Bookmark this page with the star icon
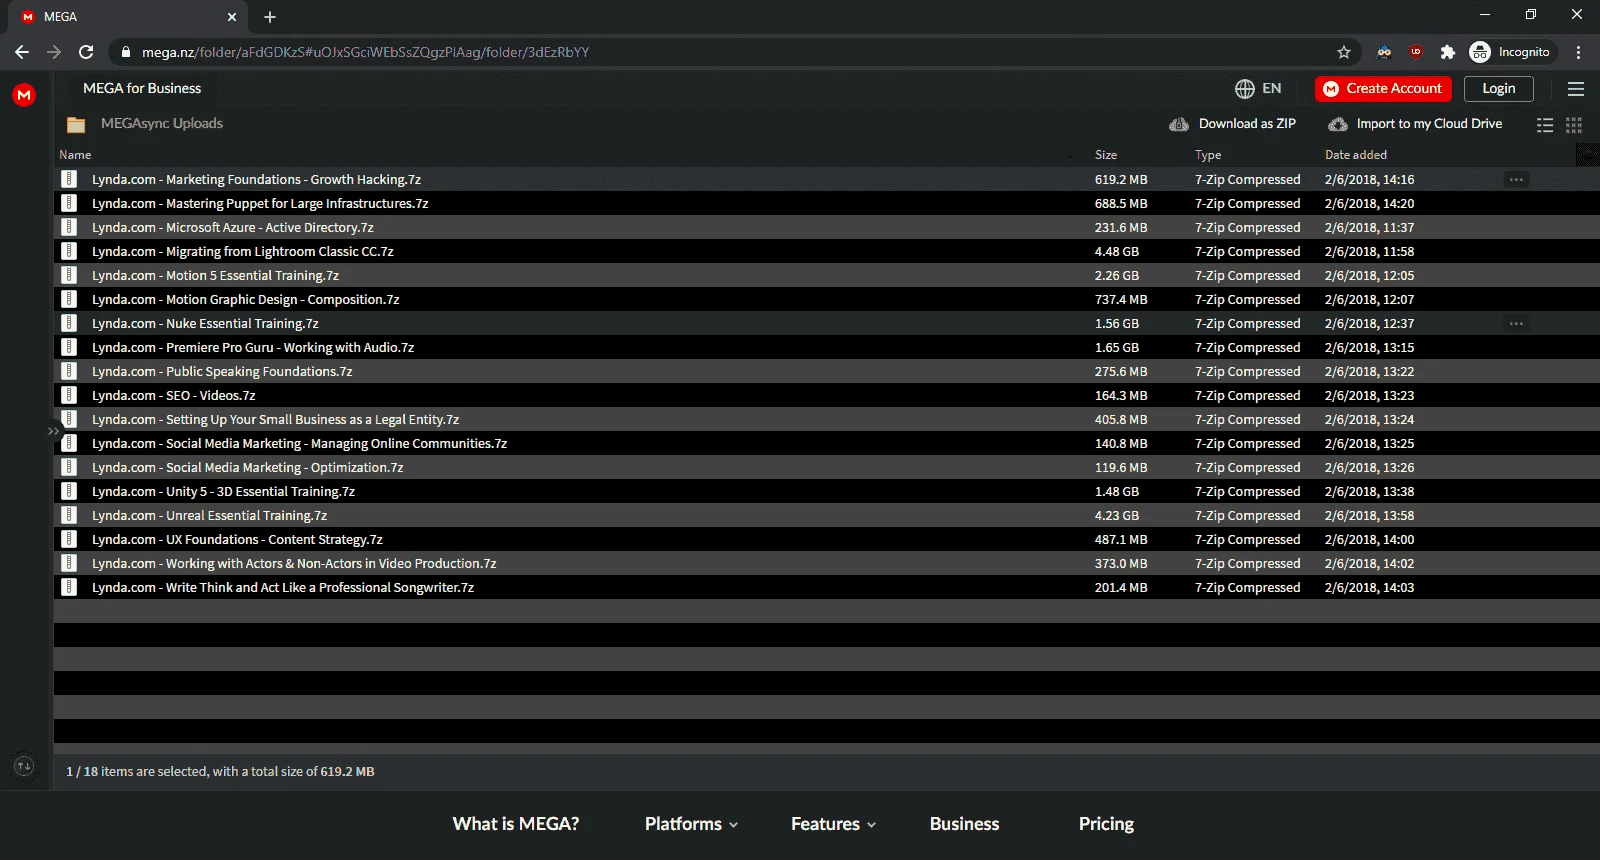The height and width of the screenshot is (860, 1600). [x=1344, y=52]
